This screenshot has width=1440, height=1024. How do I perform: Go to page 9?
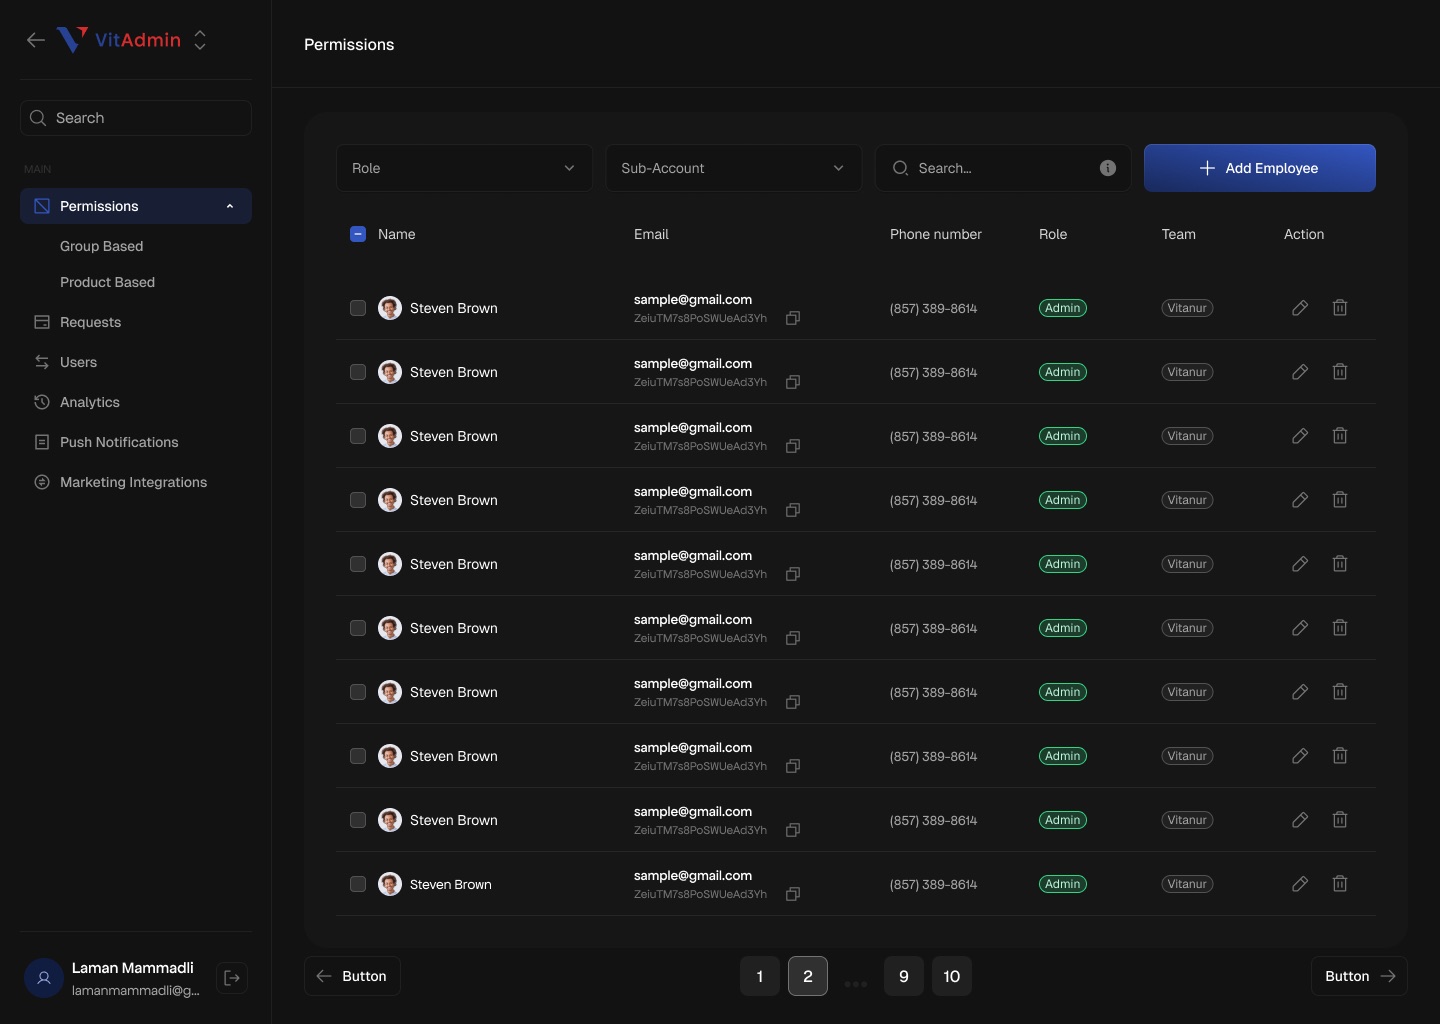pyautogui.click(x=904, y=976)
